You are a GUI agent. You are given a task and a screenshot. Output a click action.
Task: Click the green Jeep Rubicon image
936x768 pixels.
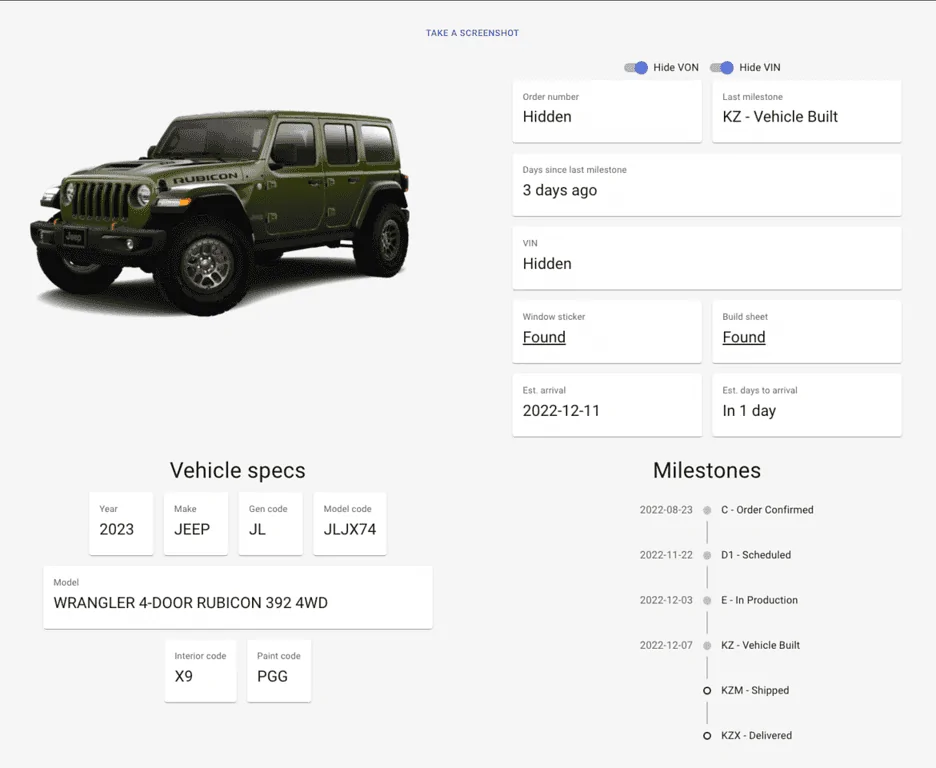pyautogui.click(x=220, y=212)
